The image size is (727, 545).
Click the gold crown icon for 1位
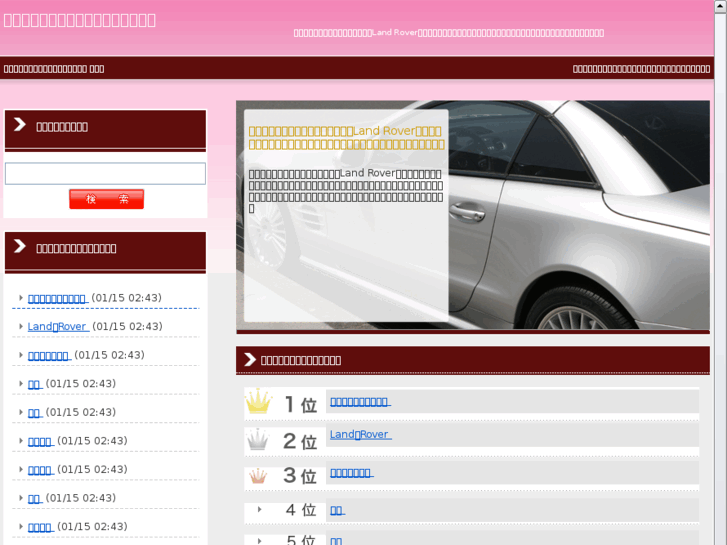[258, 402]
